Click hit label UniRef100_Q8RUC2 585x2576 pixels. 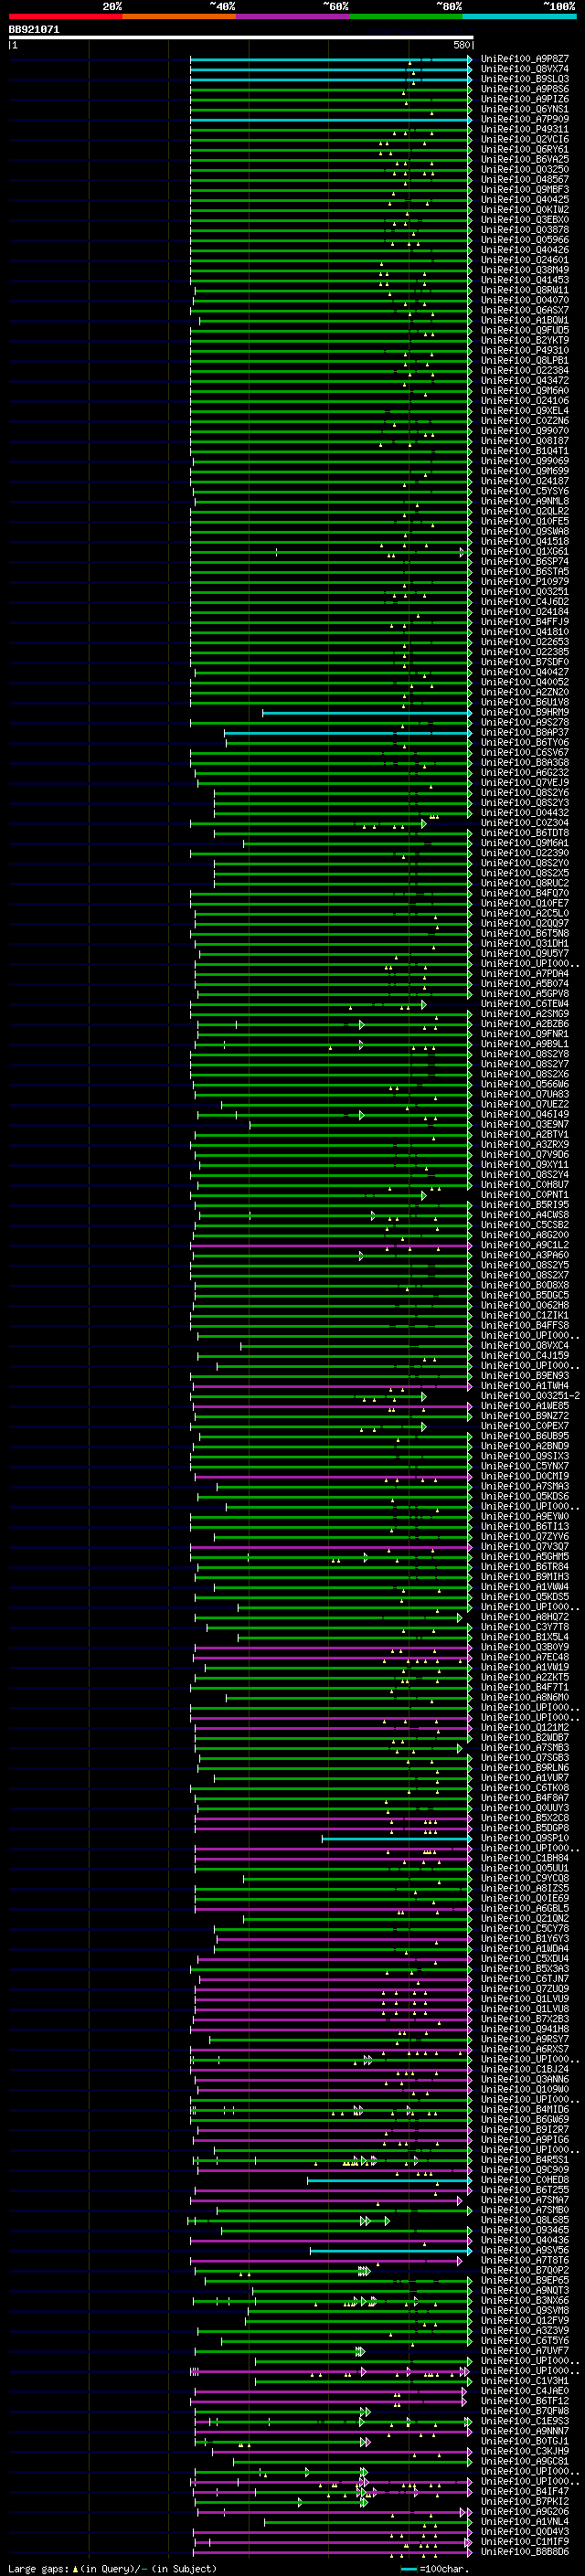point(524,883)
